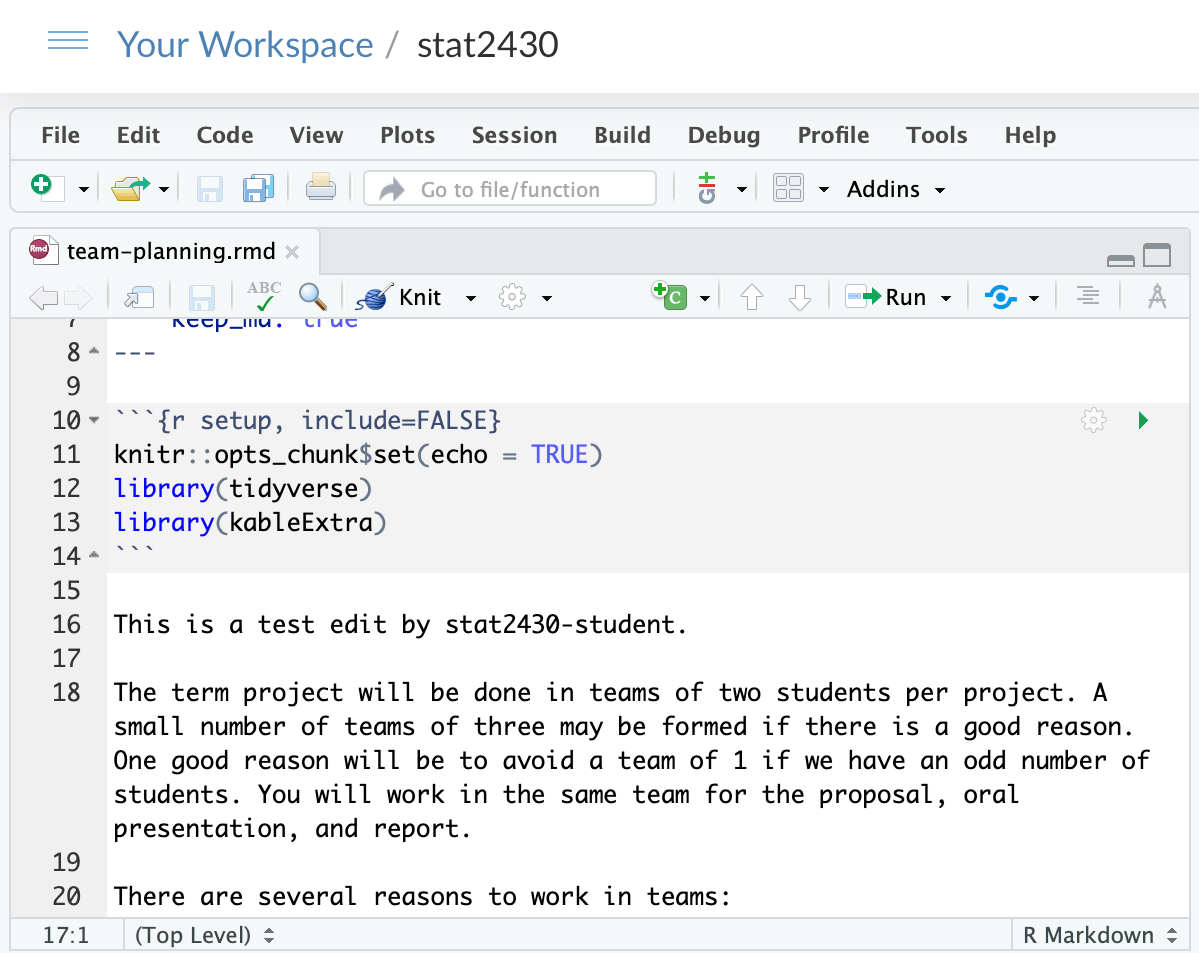
Task: Click the Run button
Action: (x=885, y=297)
